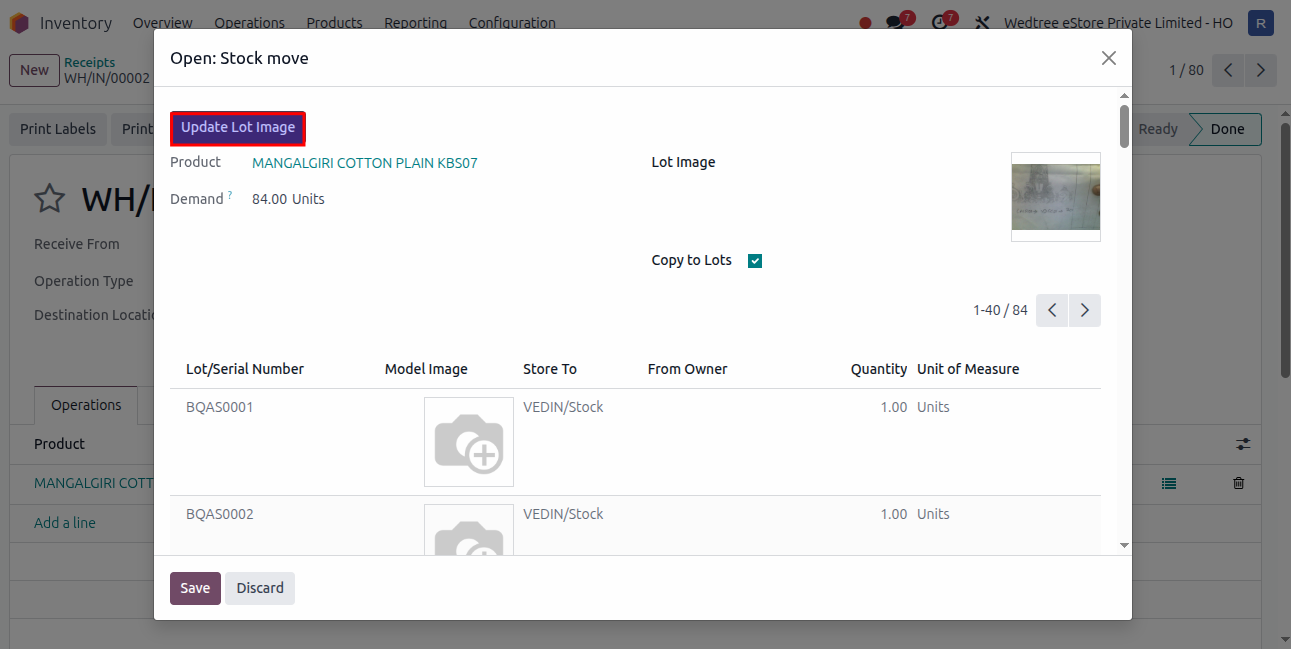Delete product line with trash icon
The height and width of the screenshot is (649, 1291).
[1239, 483]
